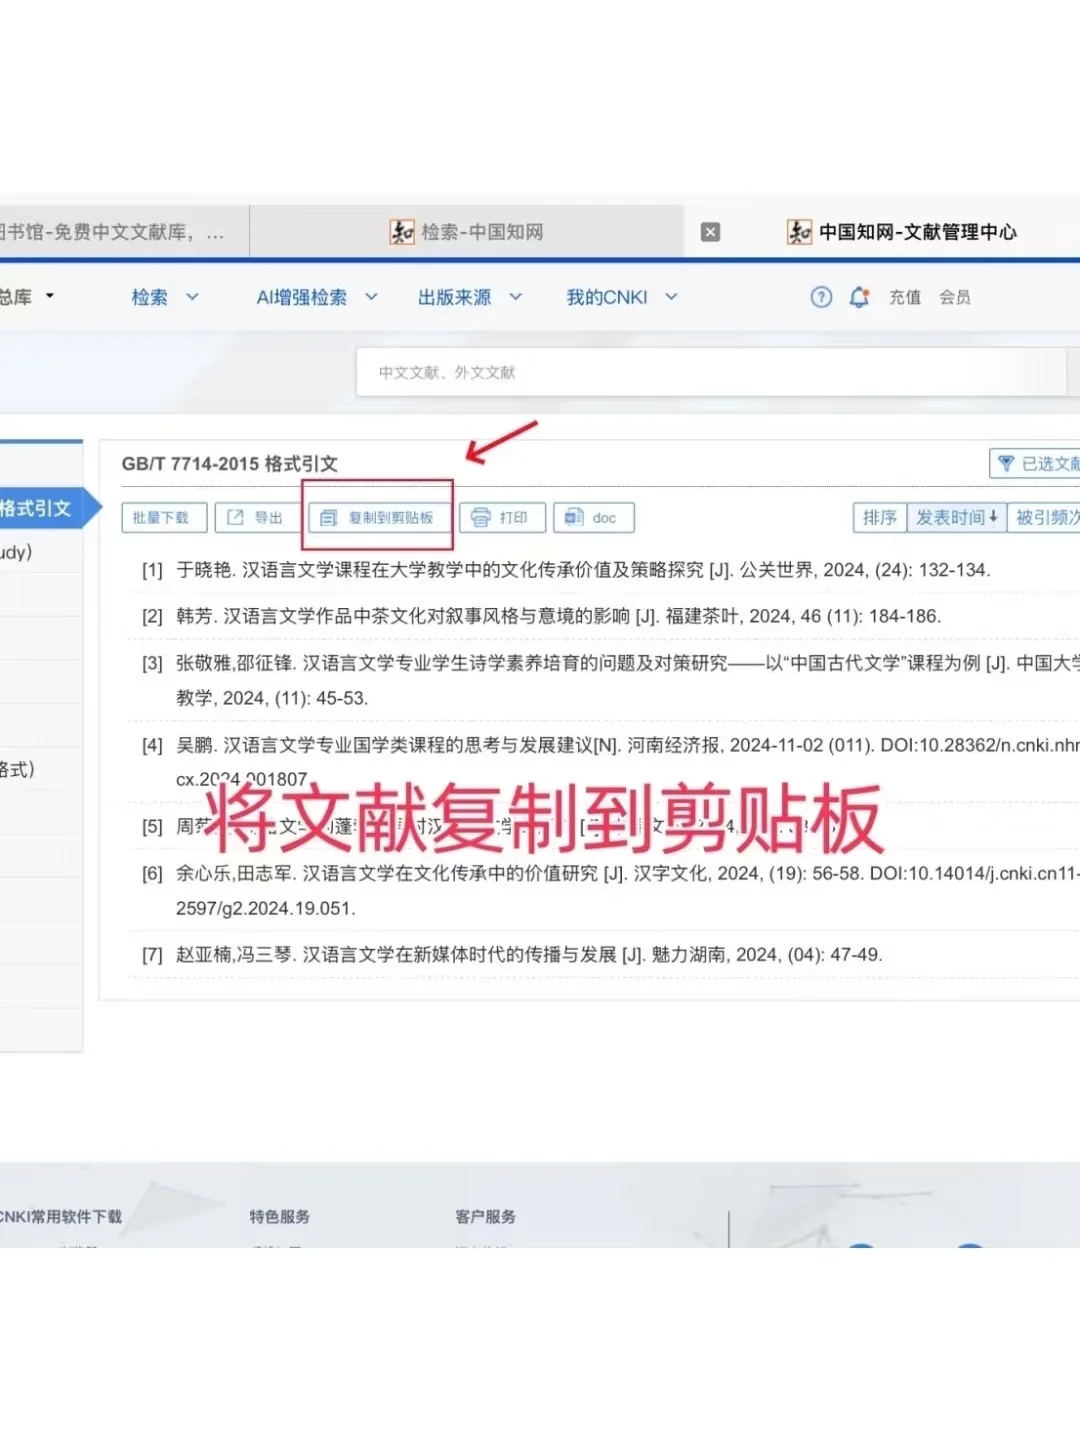Sort by 发表时间
Screen dimensions: 1080x1440
957,517
